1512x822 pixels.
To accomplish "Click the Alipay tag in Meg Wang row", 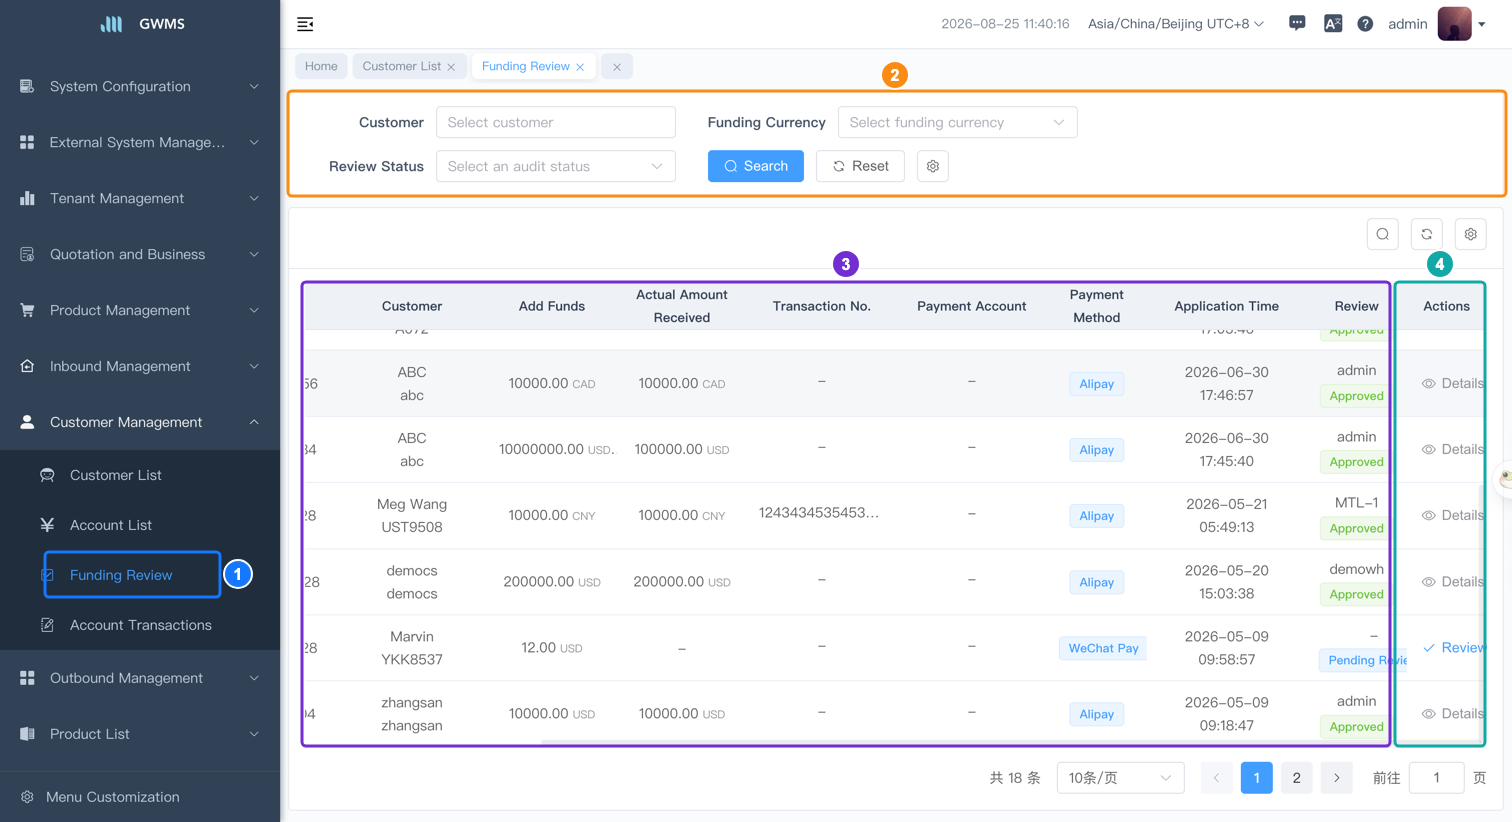I will [1096, 516].
